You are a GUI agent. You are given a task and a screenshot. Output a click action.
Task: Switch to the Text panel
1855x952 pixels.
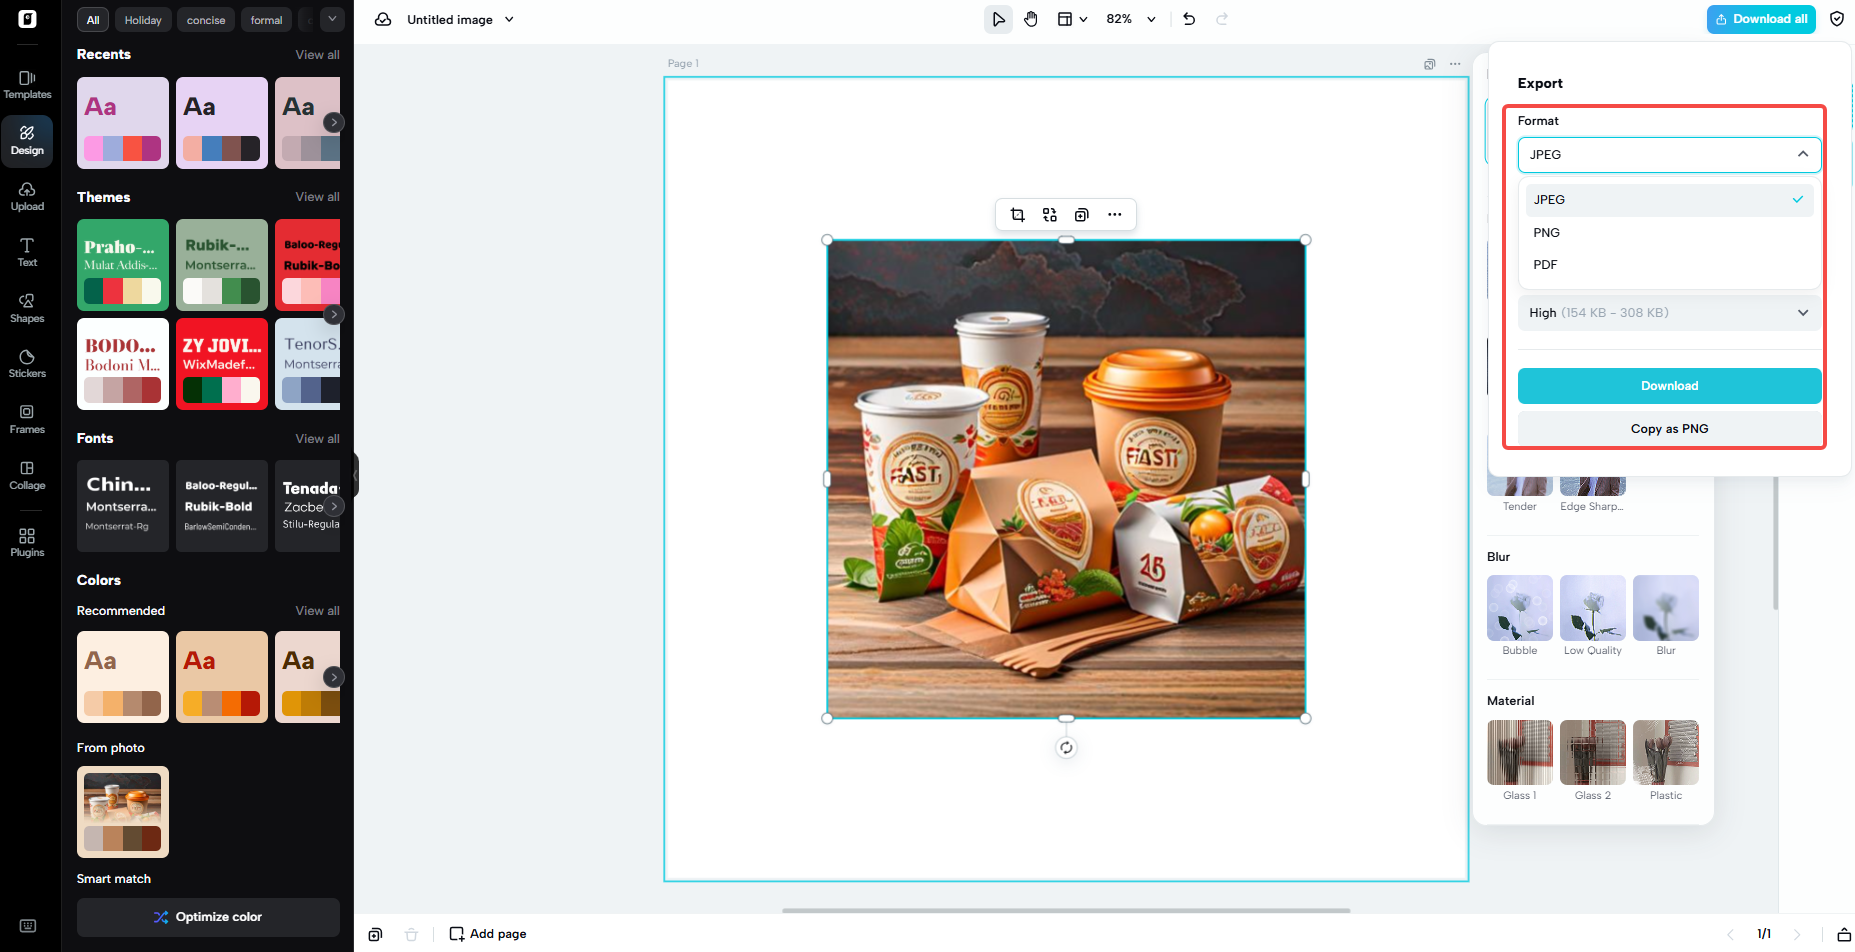tap(27, 252)
